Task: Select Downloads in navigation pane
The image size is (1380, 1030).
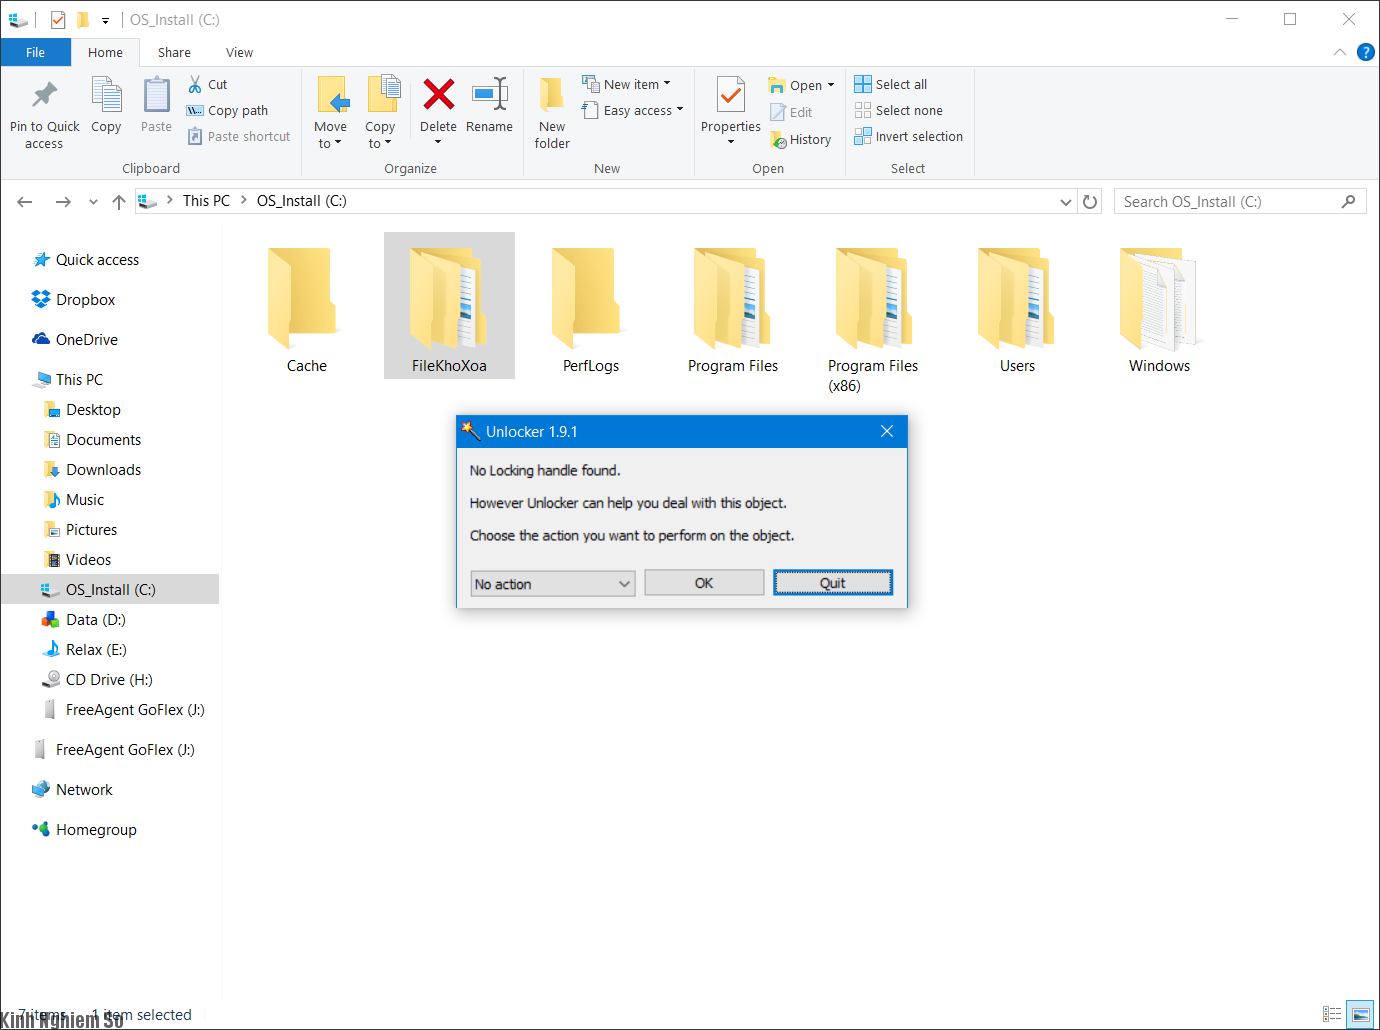Action: tap(103, 470)
